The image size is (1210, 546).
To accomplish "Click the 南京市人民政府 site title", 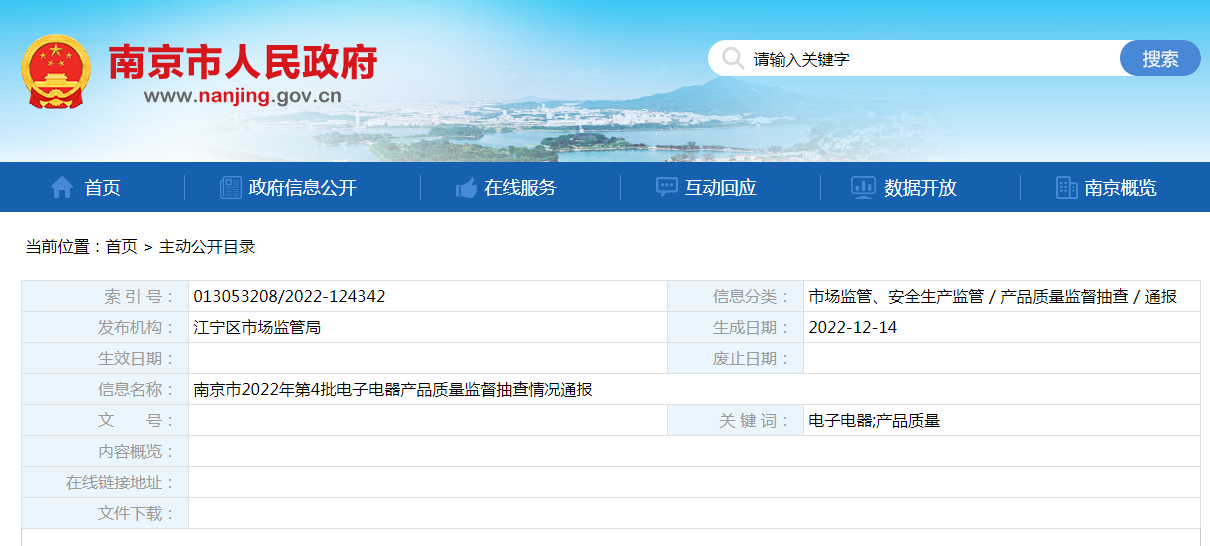I will tap(242, 62).
